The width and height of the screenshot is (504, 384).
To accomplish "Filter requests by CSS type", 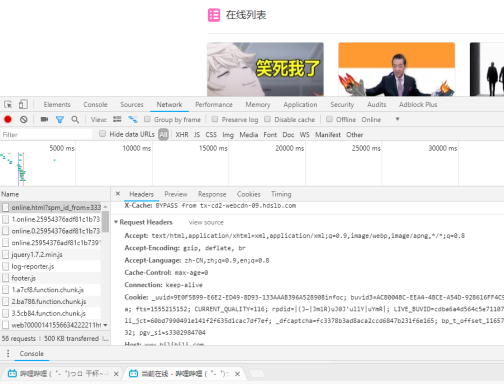I will tap(211, 135).
